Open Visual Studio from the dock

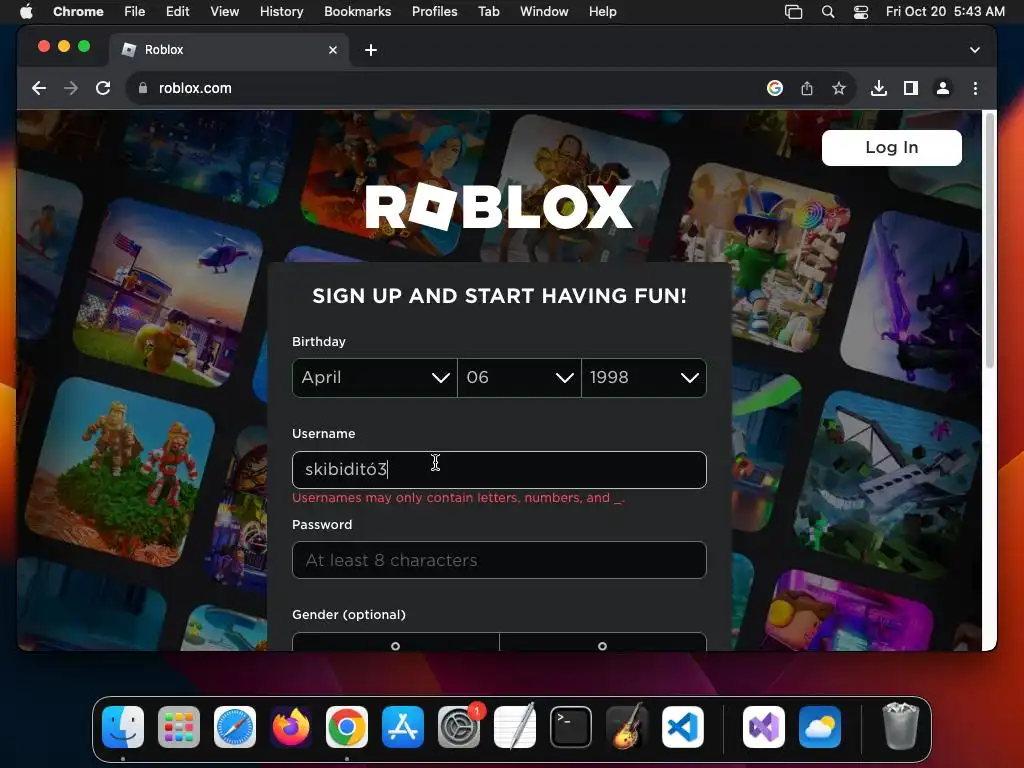(763, 727)
